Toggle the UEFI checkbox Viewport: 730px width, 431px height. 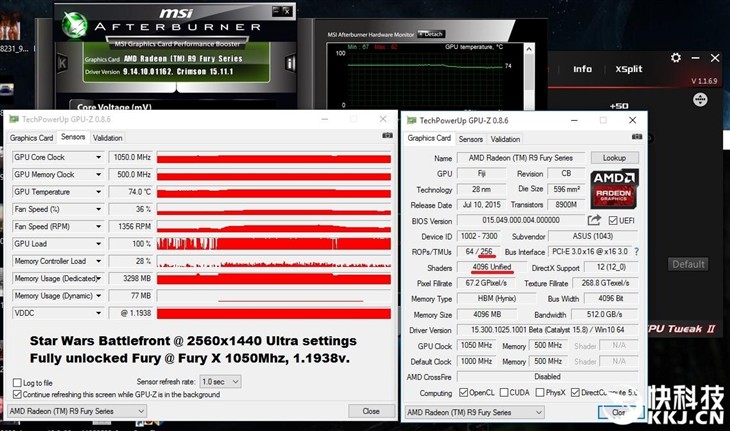coord(613,220)
